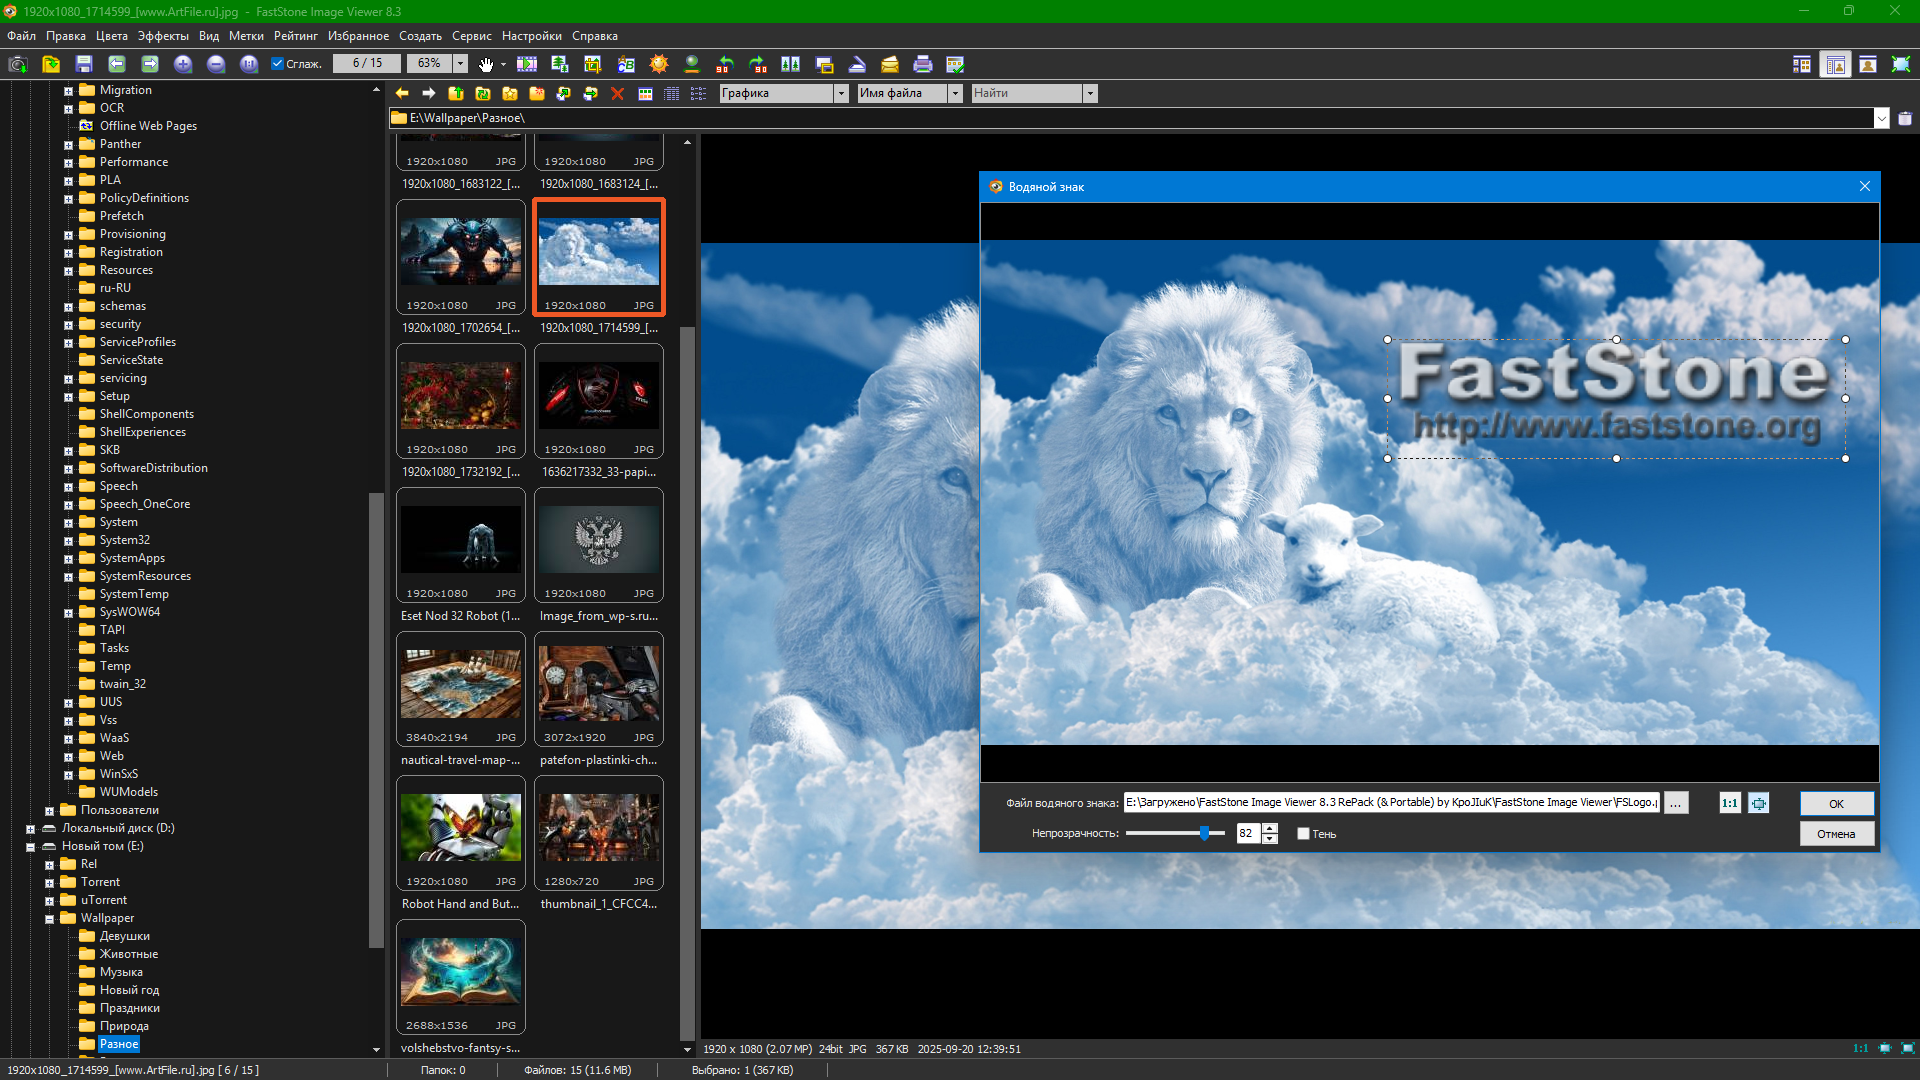Viewport: 1920px width, 1080px height.
Task: Open the Графика file filter dropdown
Action: [x=841, y=94]
